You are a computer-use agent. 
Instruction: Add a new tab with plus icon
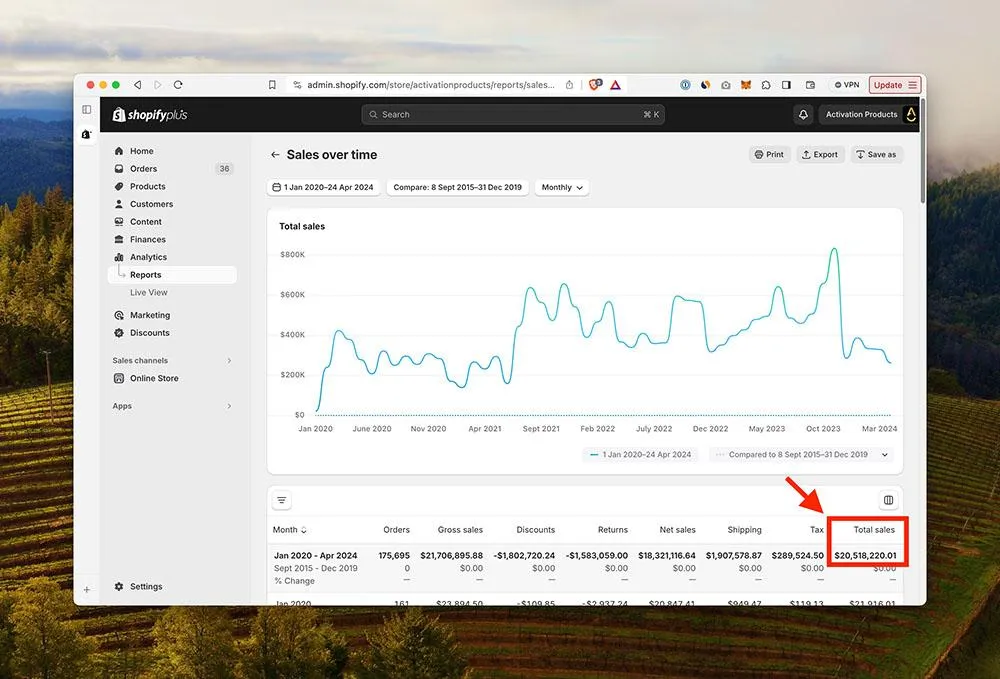click(87, 590)
